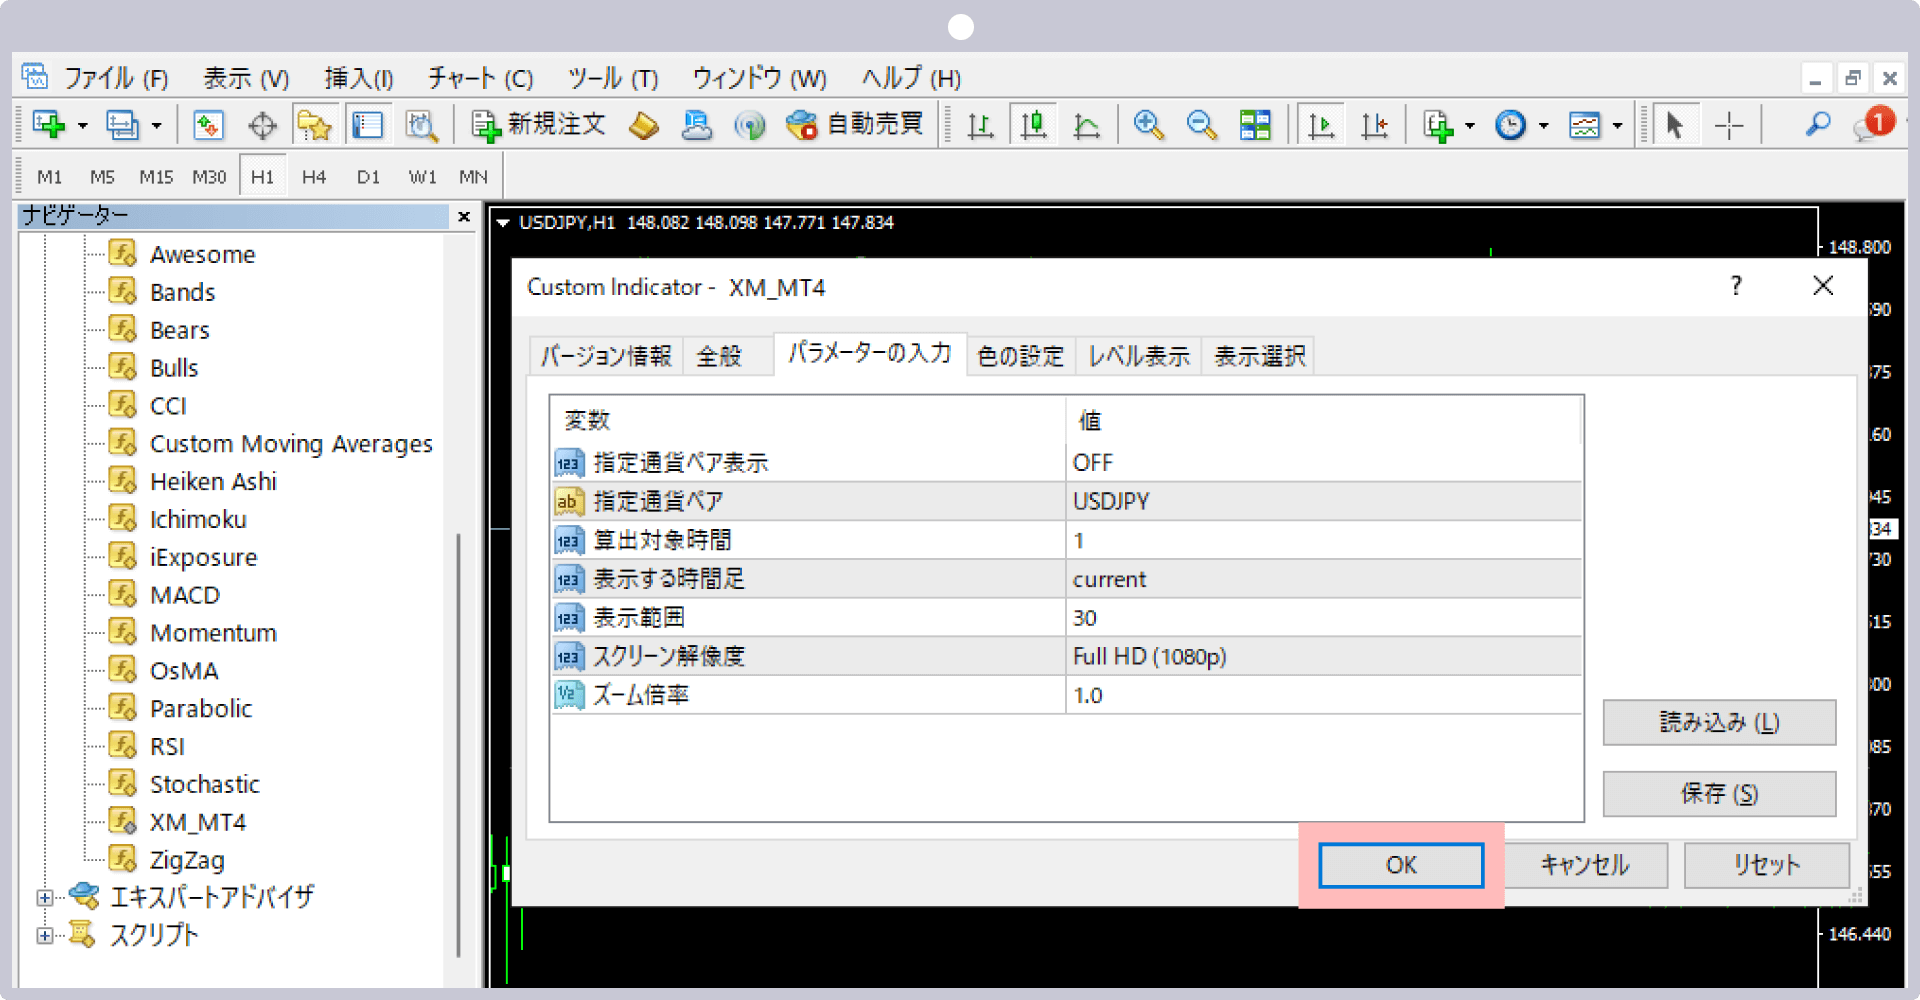Toggle the Data Window crosshair-circle icon
Screen dimensions: 1920x1000
262,125
